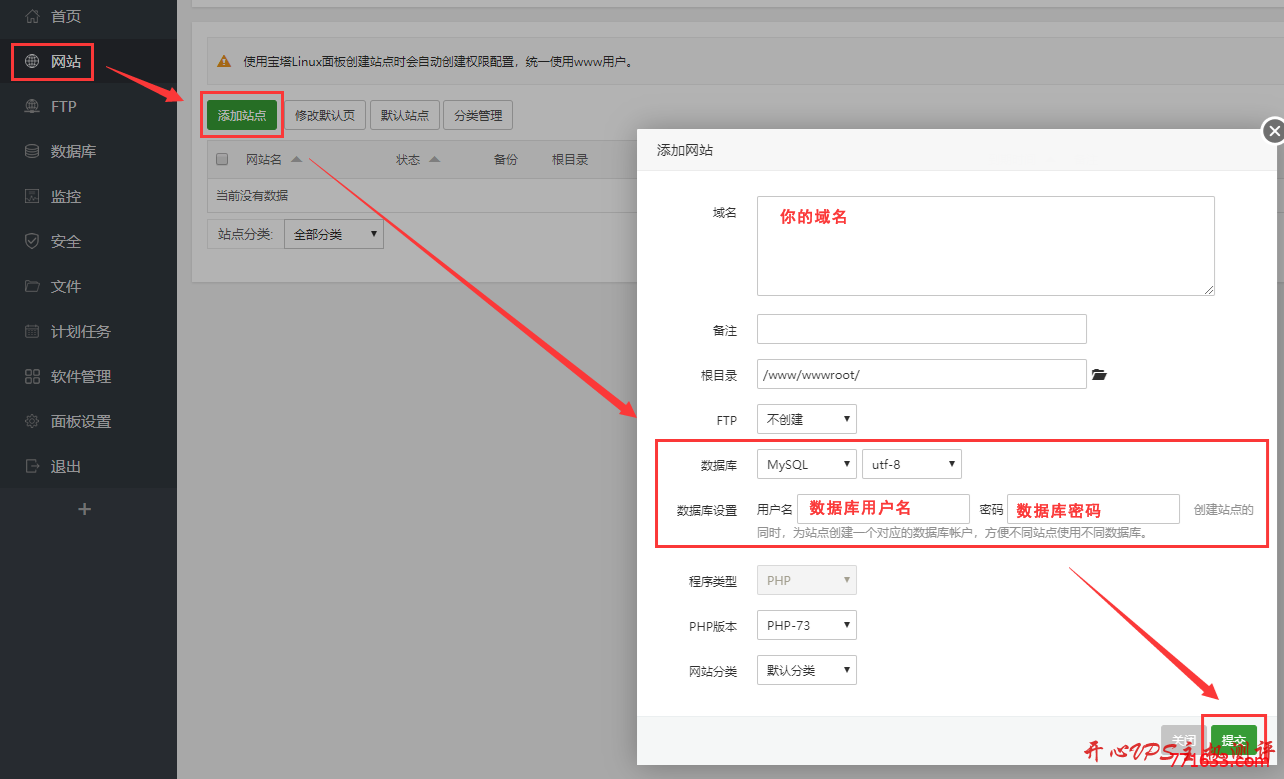The height and width of the screenshot is (779, 1284).
Task: Close the 添加网站 dialog with X
Action: click(1272, 131)
